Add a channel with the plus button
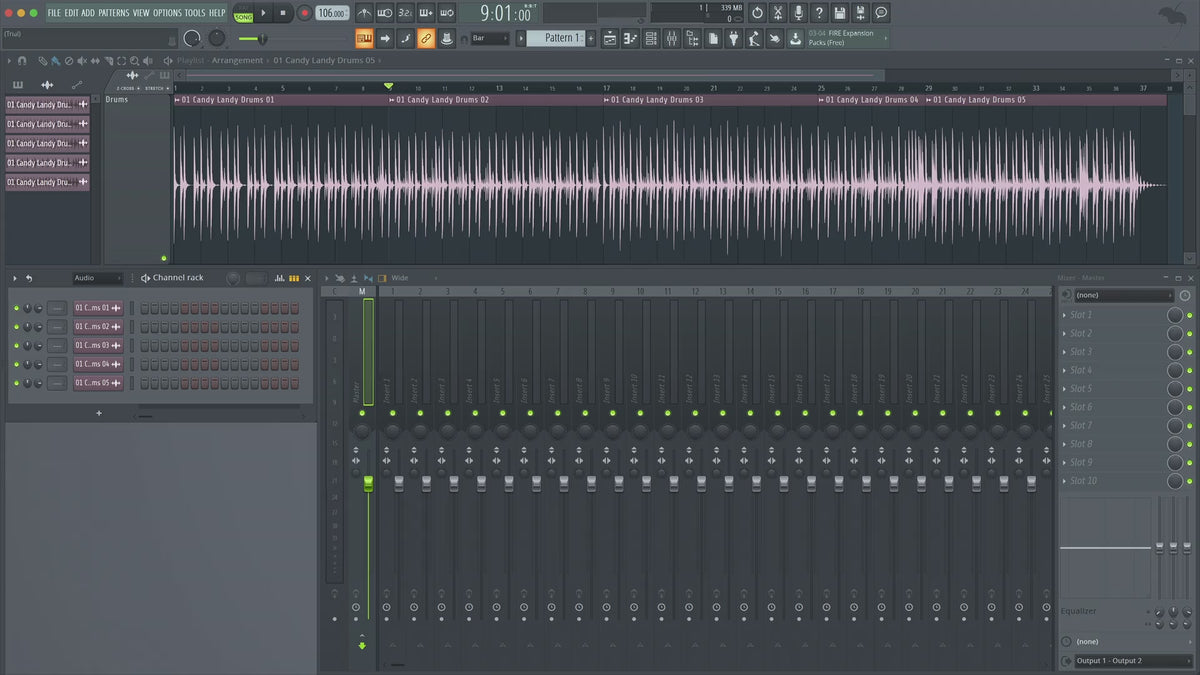 98,413
